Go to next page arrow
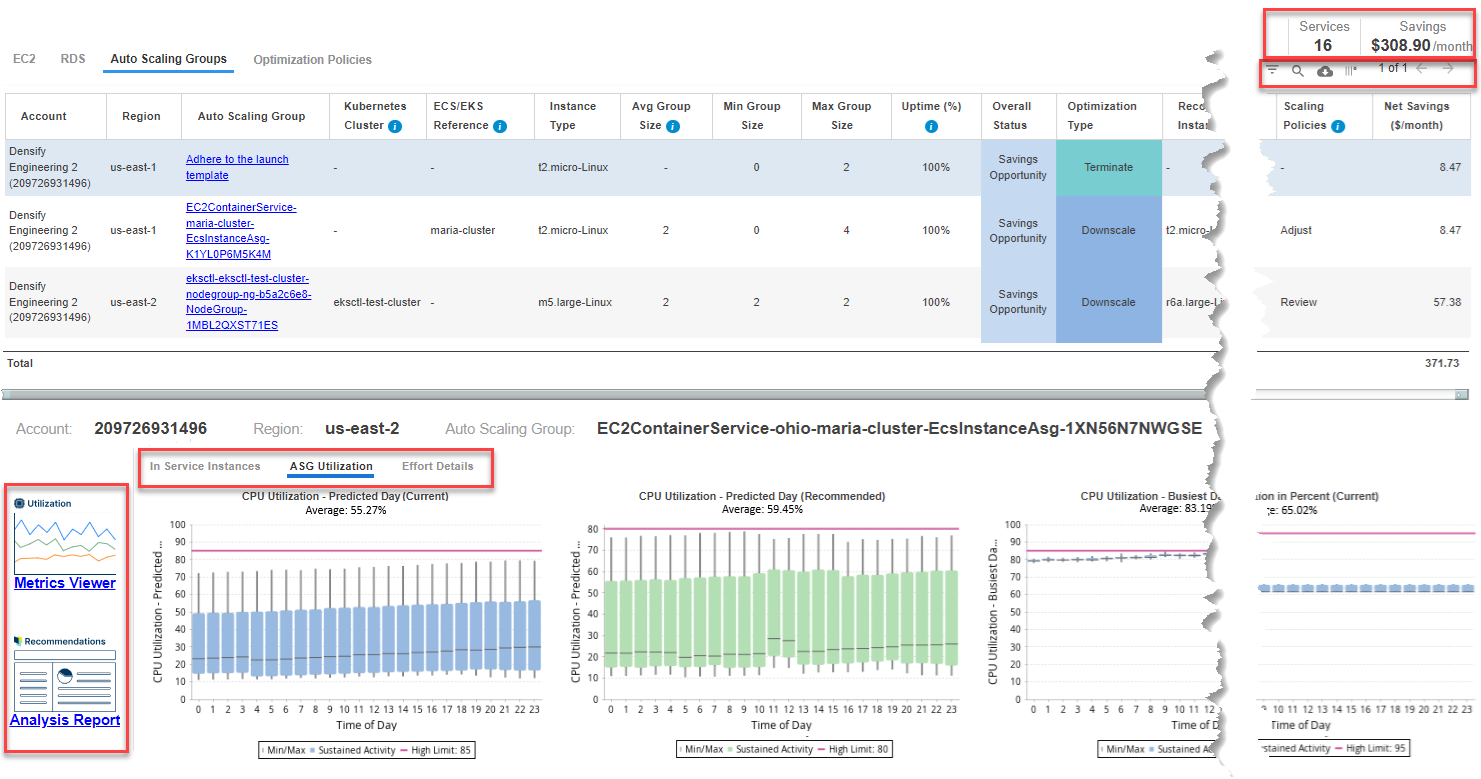This screenshot has height=779, width=1481. click(1448, 68)
